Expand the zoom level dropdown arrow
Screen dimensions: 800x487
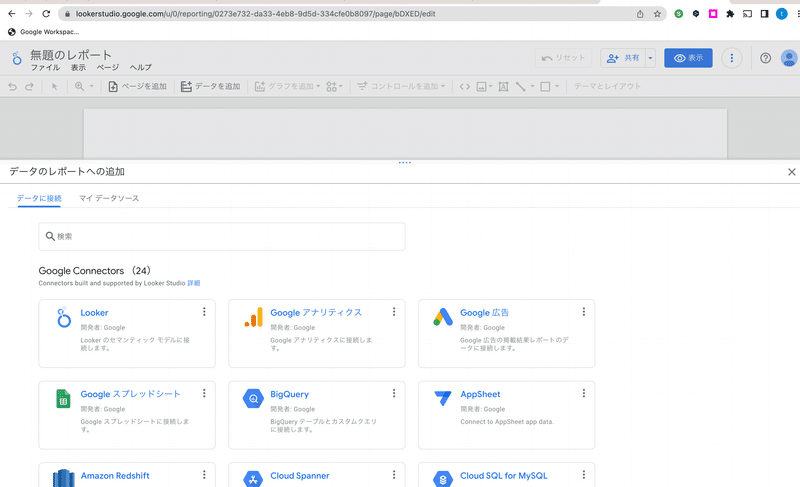[x=92, y=87]
